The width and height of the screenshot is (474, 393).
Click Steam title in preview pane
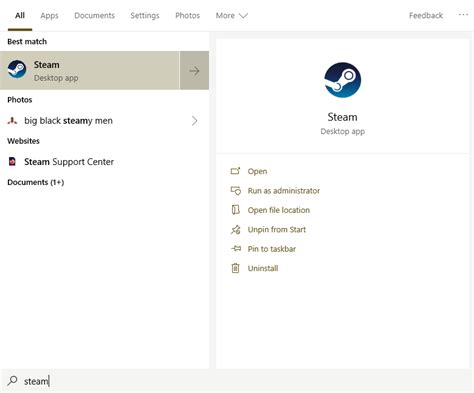[x=342, y=117]
